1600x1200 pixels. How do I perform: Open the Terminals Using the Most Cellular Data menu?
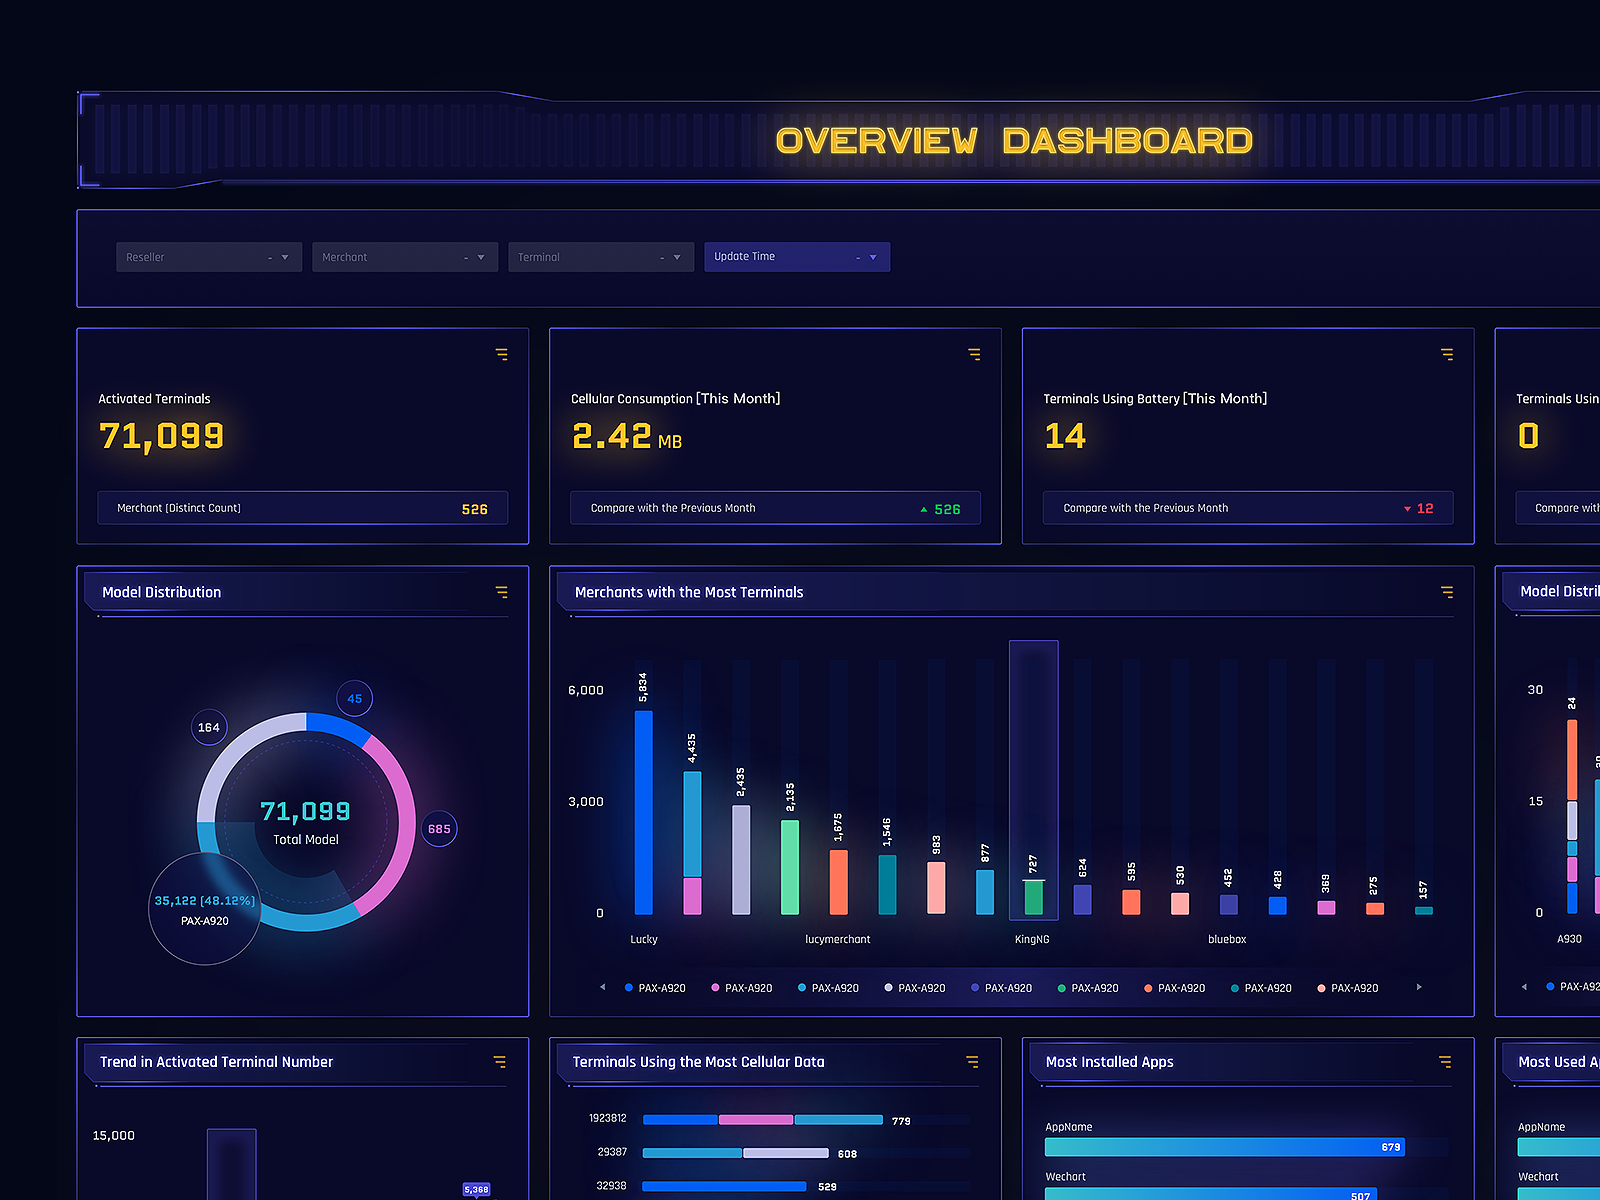tap(972, 1062)
